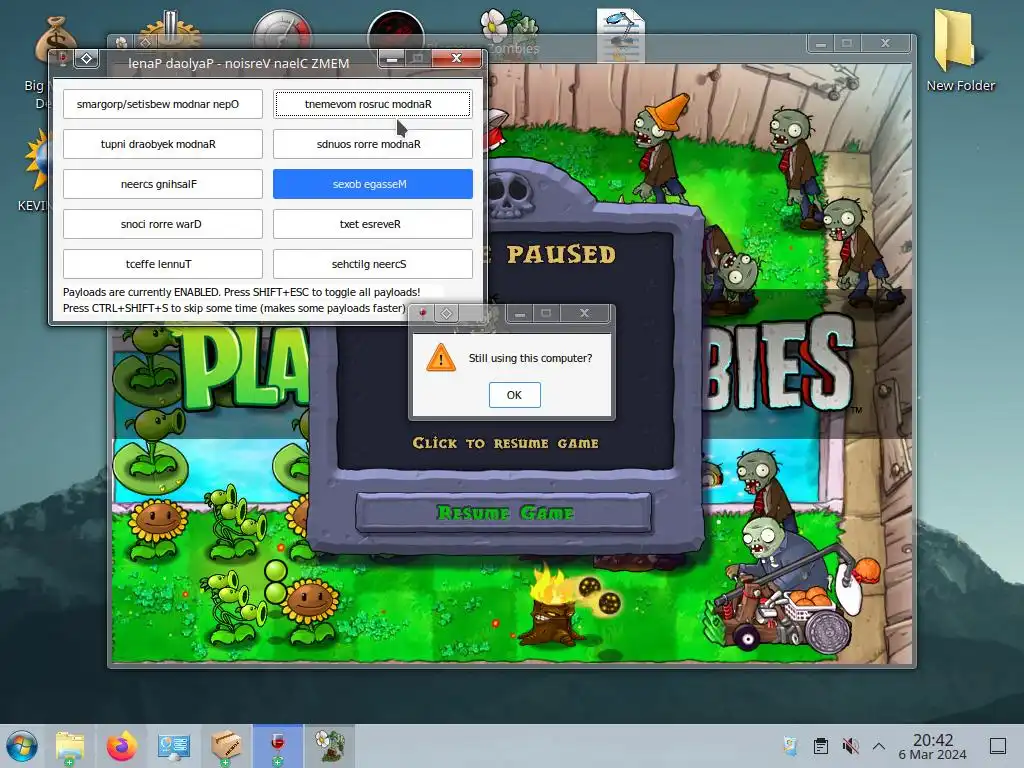Click the wine icon in the message dialog title bar

(x=423, y=313)
